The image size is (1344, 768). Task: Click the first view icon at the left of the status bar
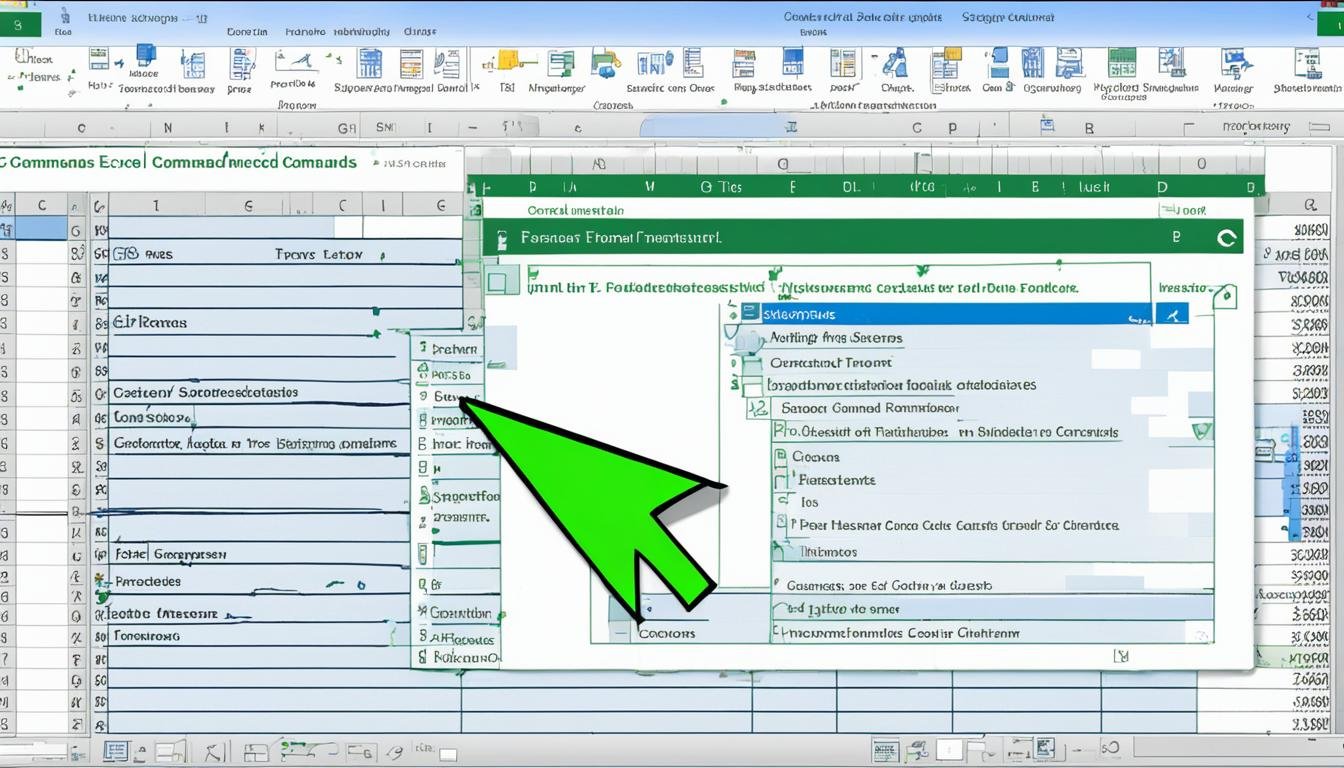pyautogui.click(x=116, y=751)
